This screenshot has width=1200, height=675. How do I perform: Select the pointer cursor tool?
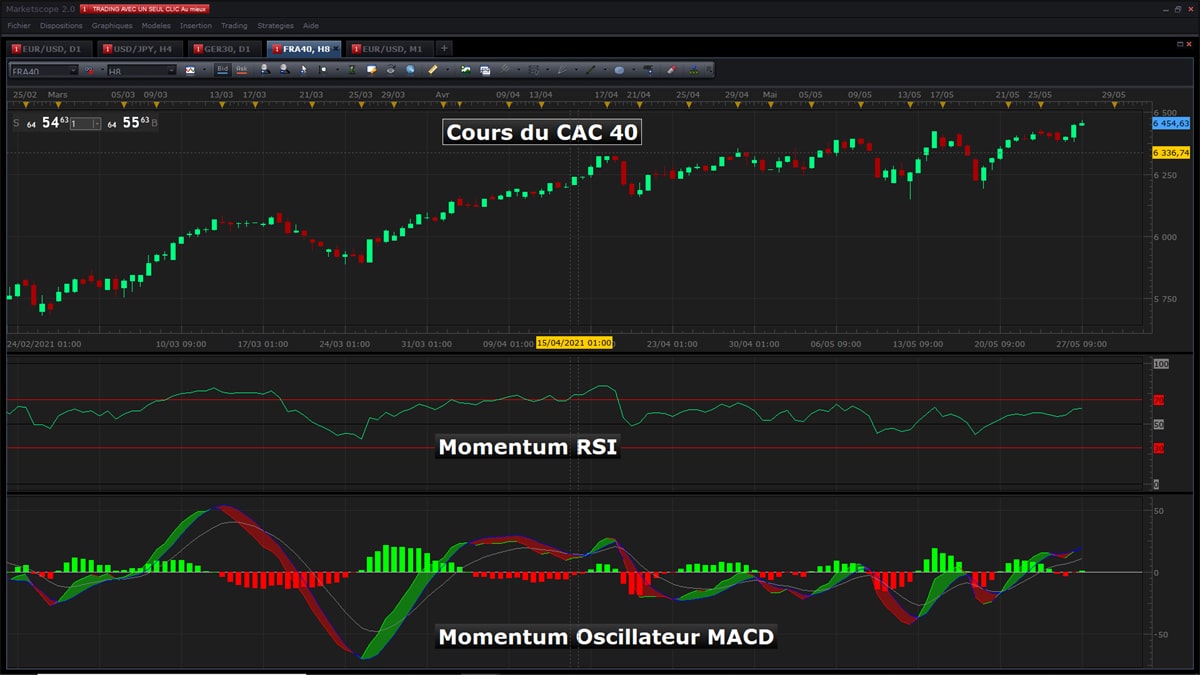tap(303, 70)
